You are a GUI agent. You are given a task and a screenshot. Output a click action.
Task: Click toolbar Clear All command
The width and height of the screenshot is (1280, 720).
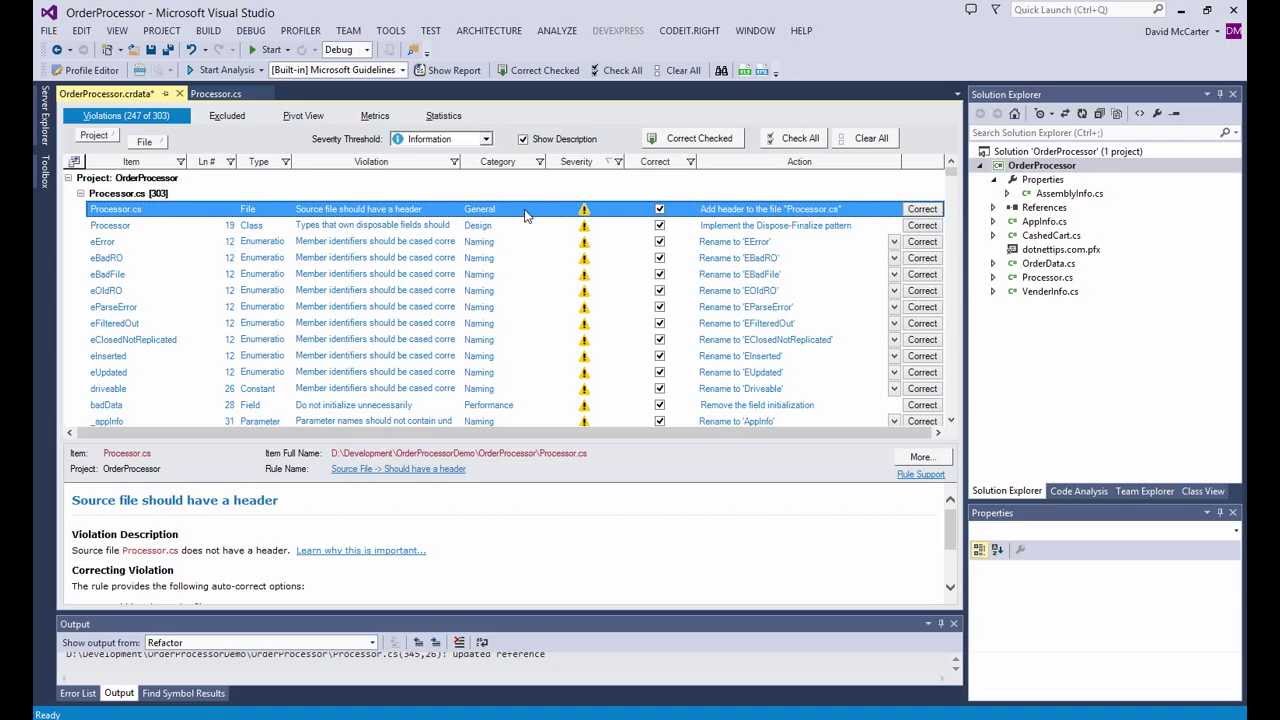675,70
